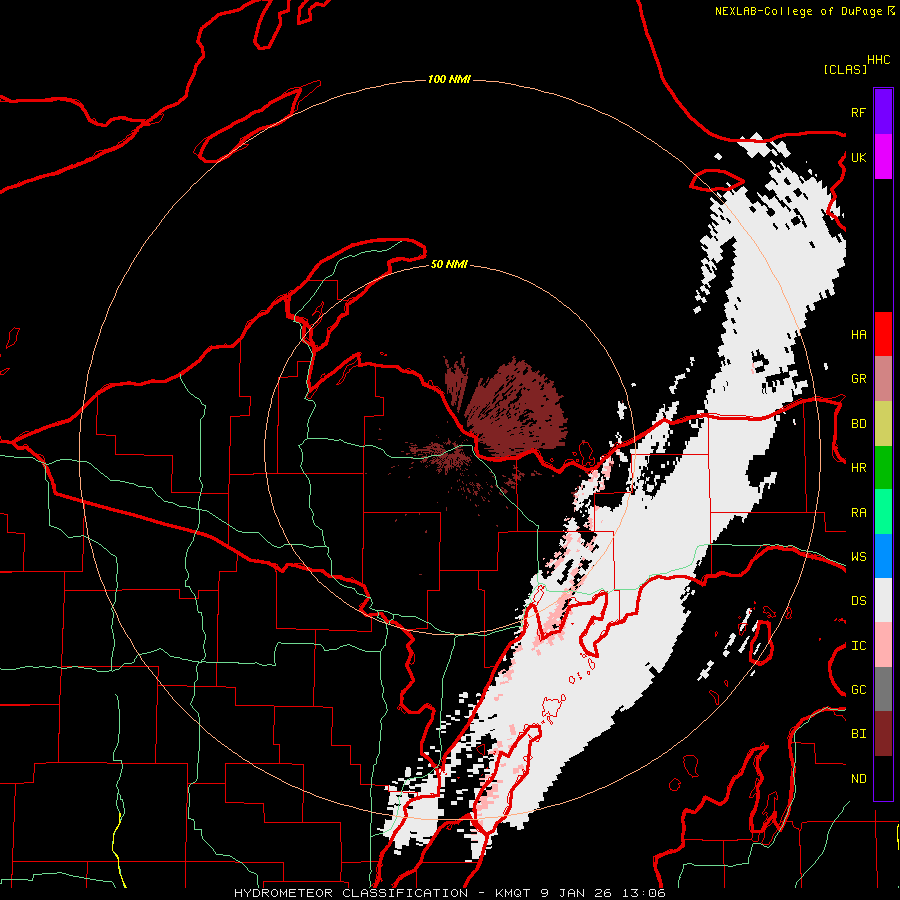900x900 pixels.
Task: Click the WS legend label
Action: point(858,556)
